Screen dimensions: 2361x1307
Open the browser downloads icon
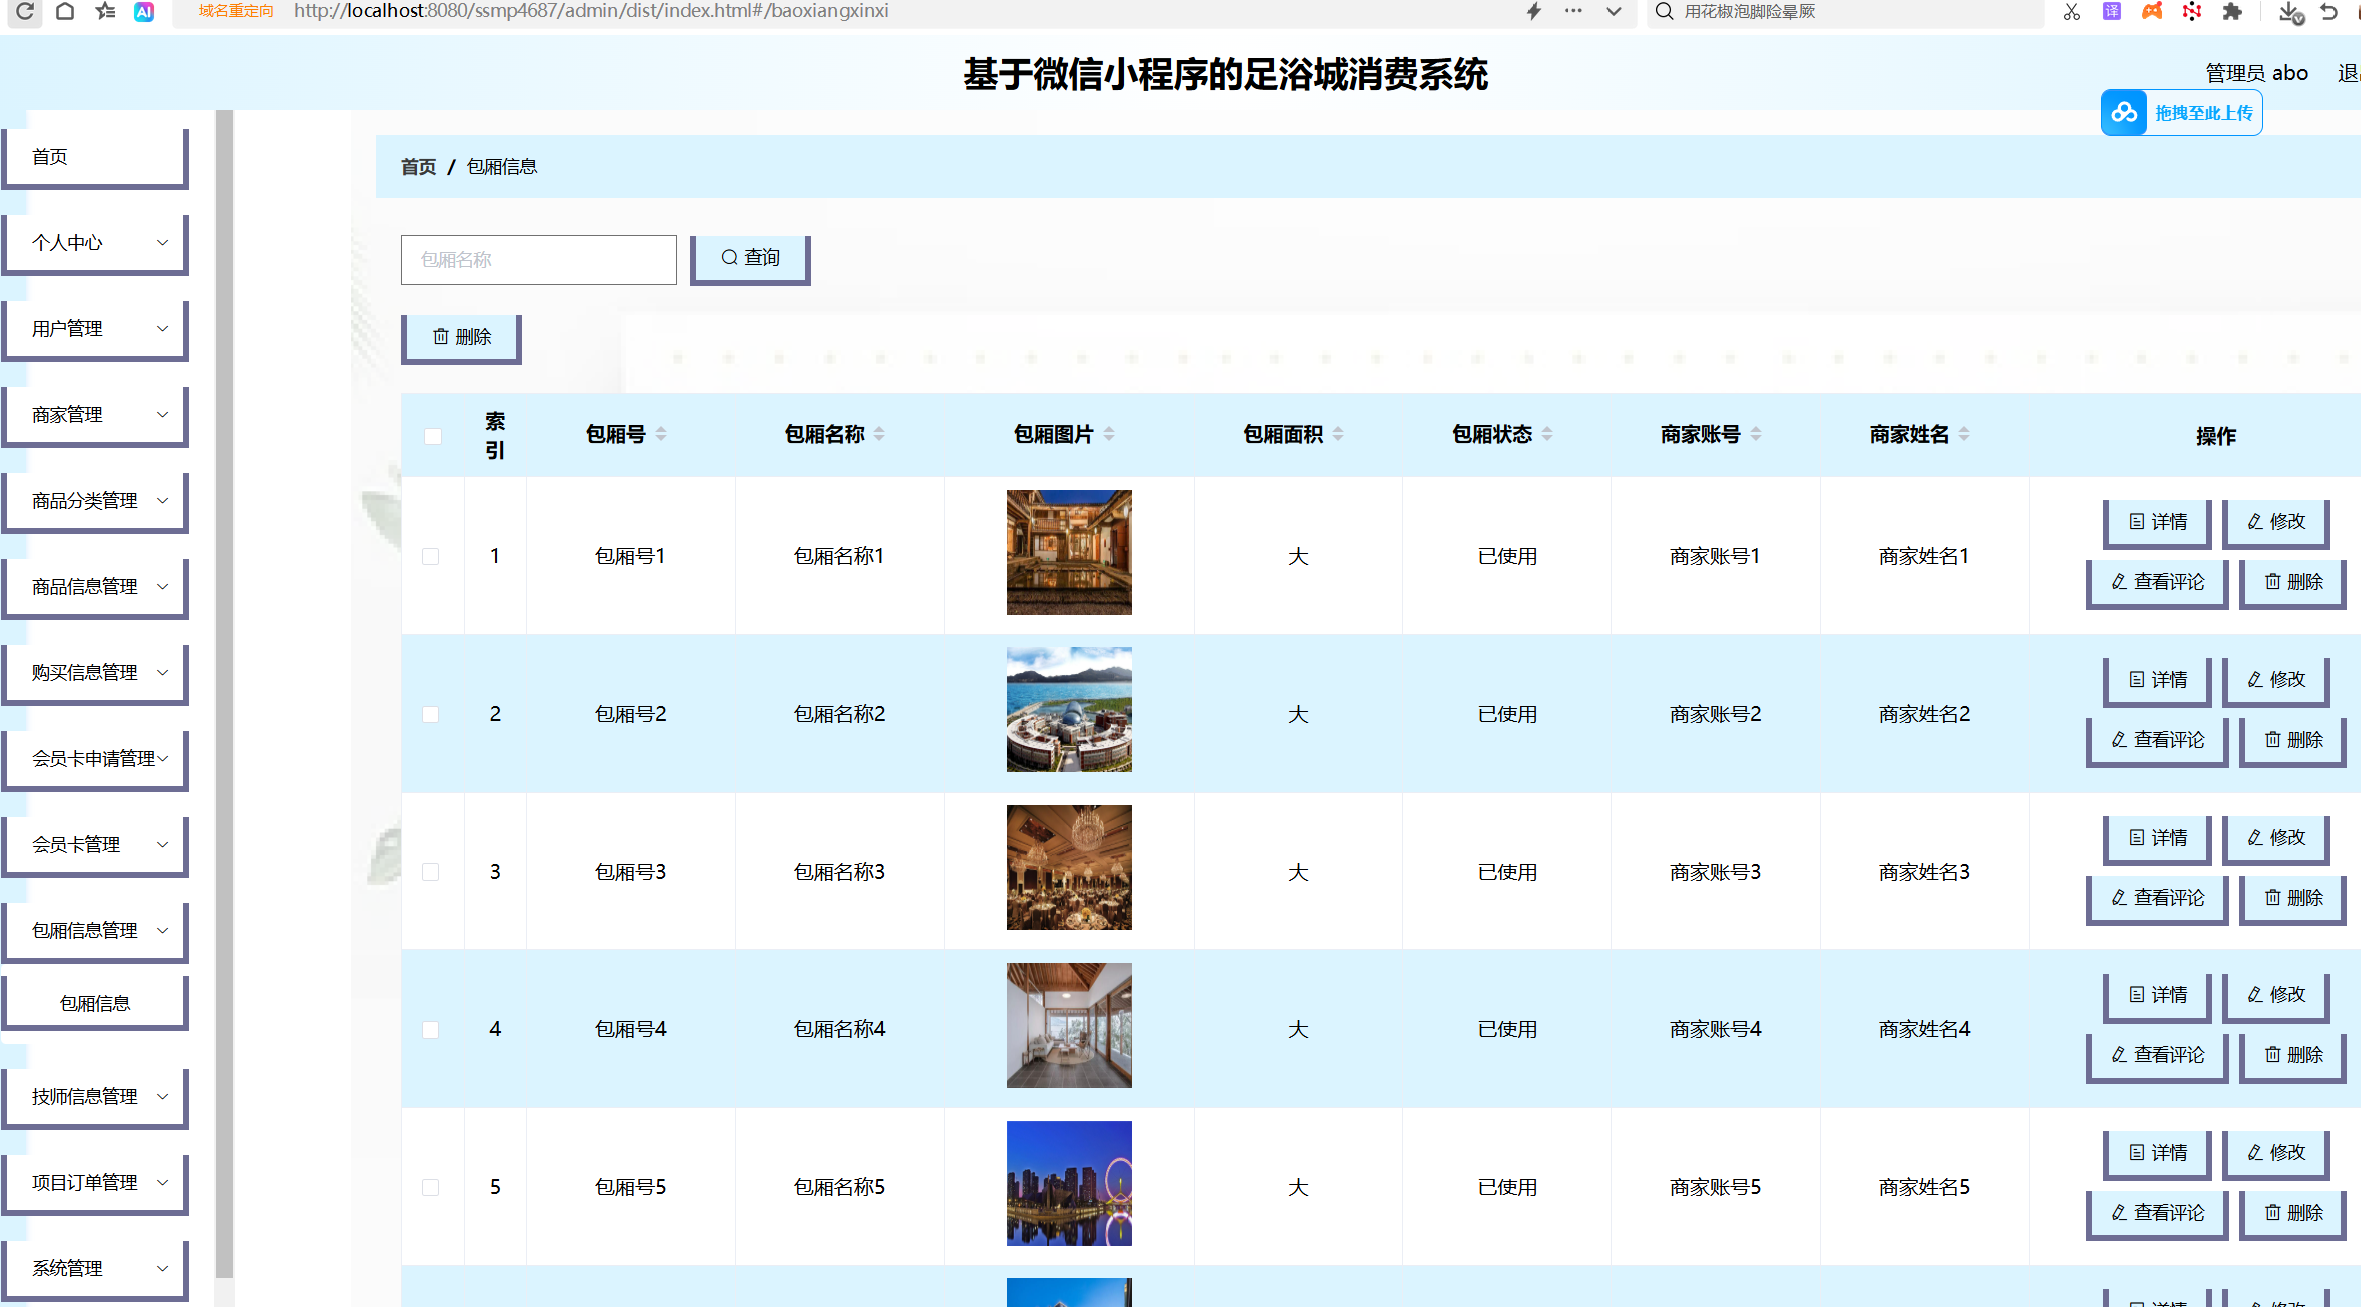point(2290,12)
